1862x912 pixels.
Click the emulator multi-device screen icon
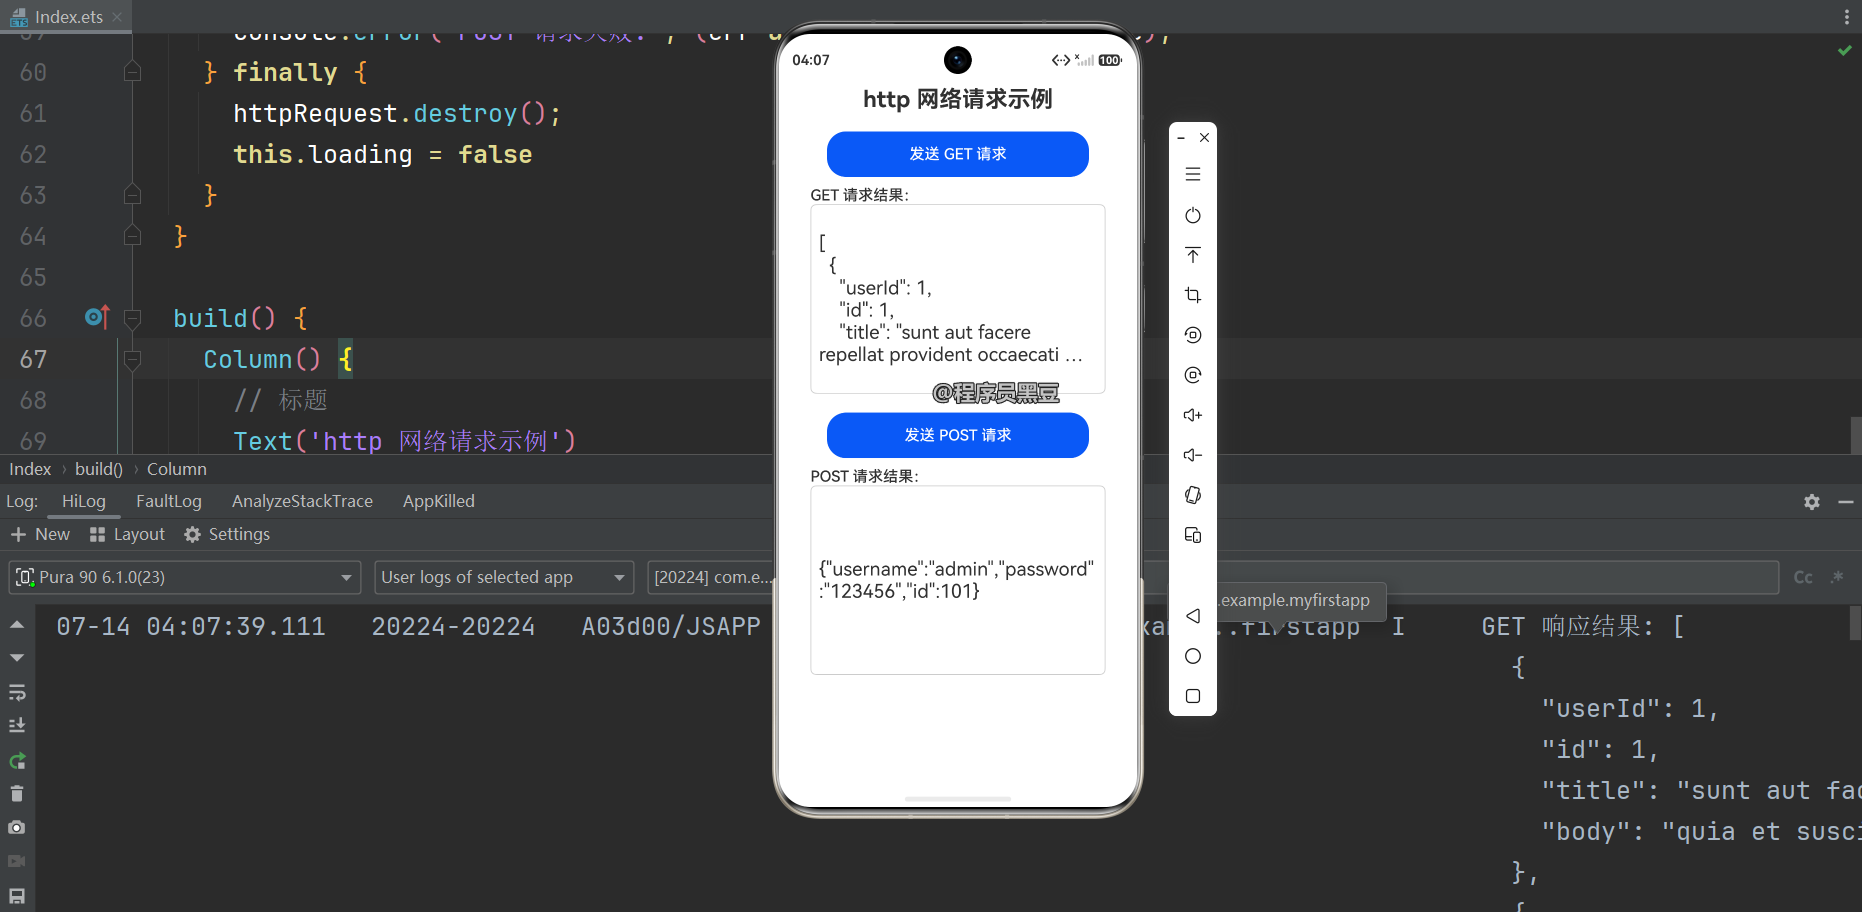coord(1193,535)
